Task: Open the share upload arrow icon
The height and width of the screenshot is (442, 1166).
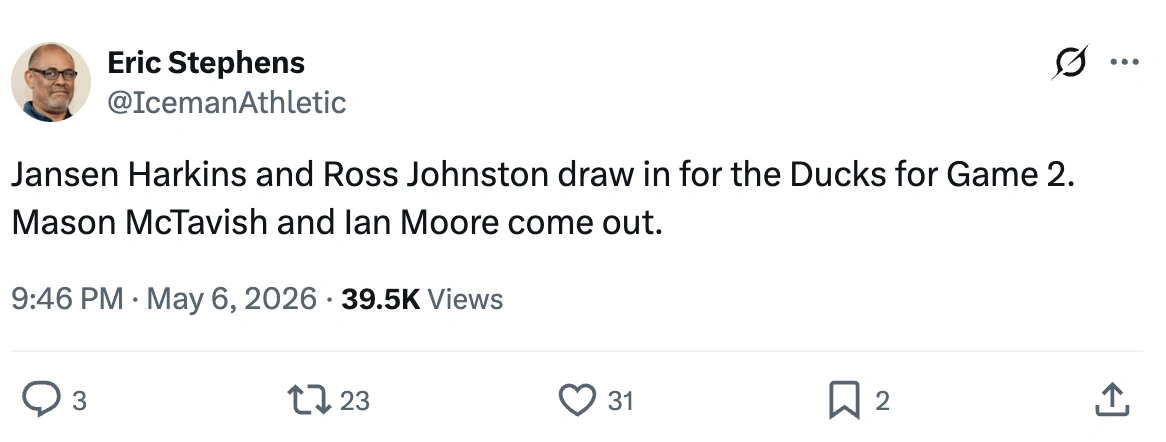Action: pos(1112,400)
